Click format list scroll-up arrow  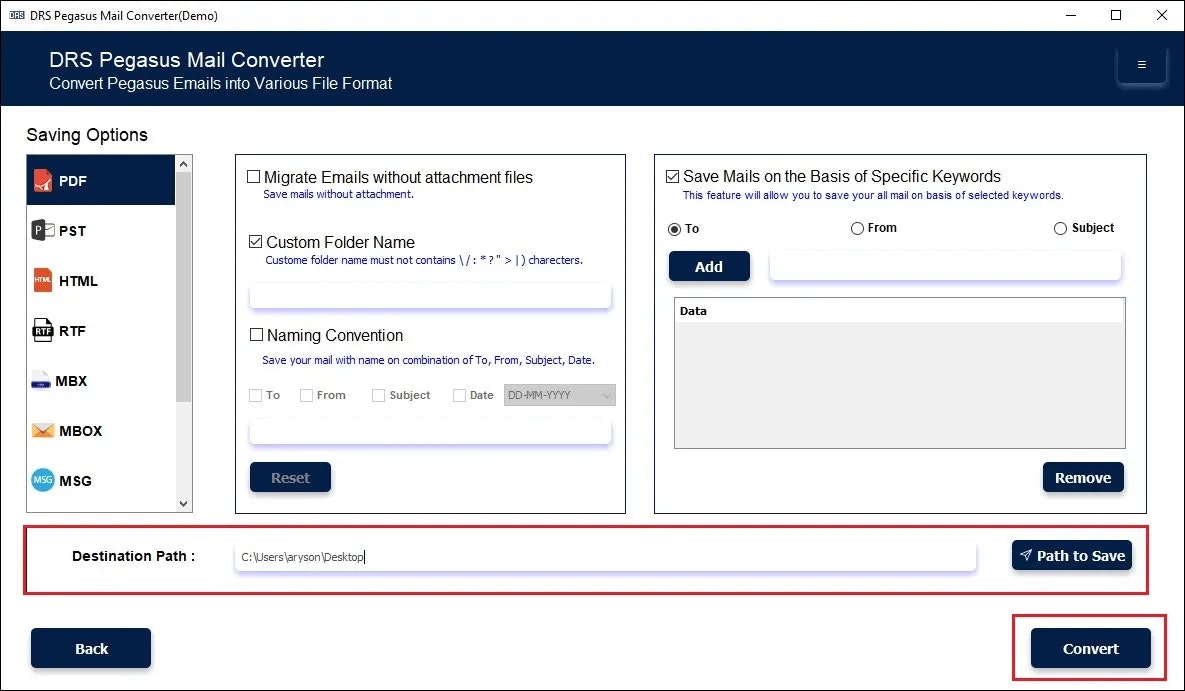pyautogui.click(x=184, y=163)
